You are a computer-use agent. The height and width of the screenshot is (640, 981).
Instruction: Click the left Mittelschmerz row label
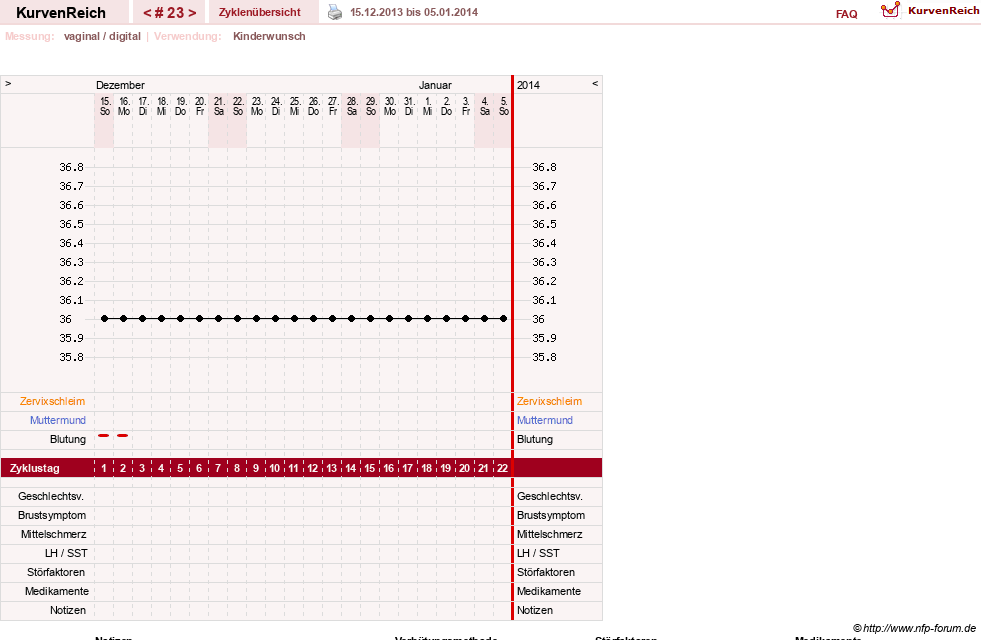54,534
